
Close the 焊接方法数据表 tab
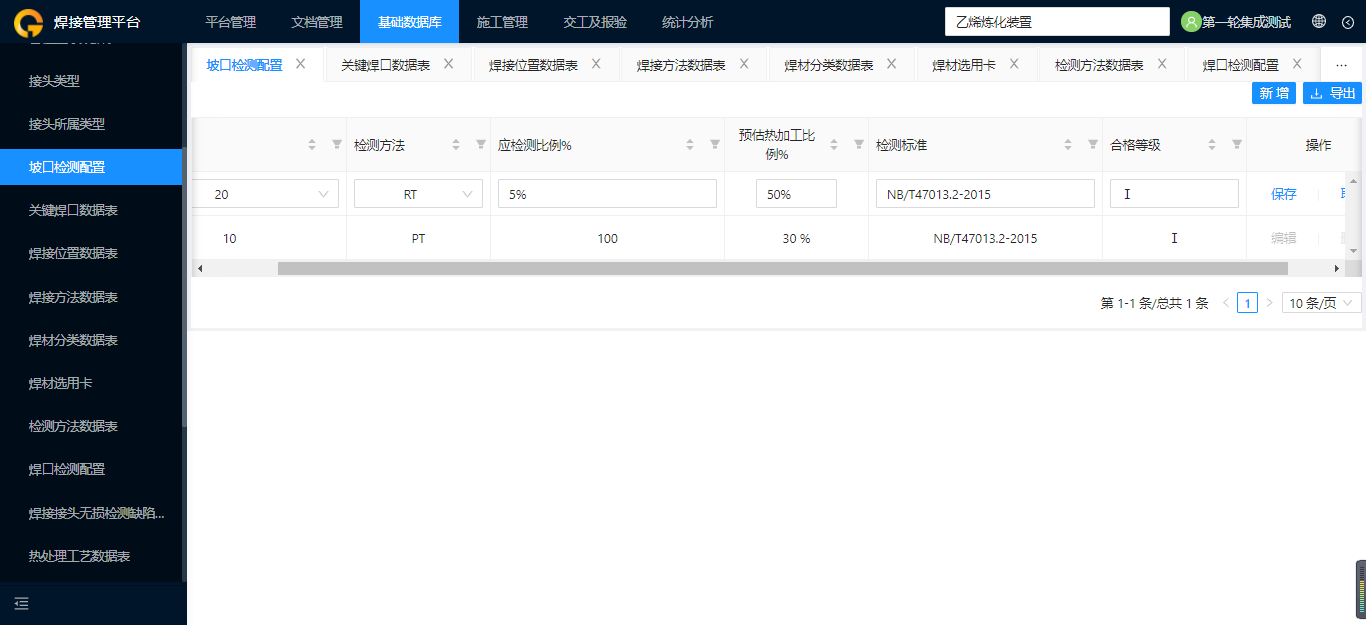[x=744, y=64]
